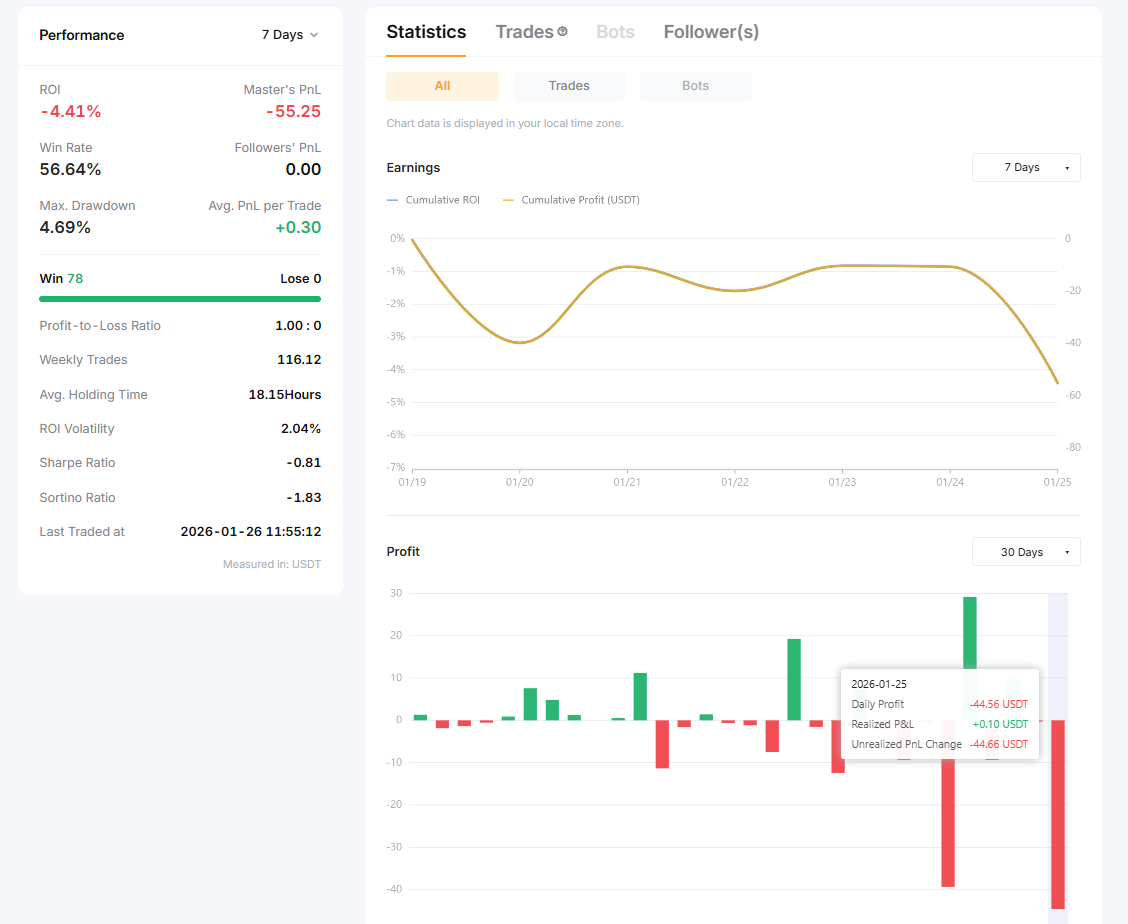Open the Earnings chart range dropdown

point(1026,168)
